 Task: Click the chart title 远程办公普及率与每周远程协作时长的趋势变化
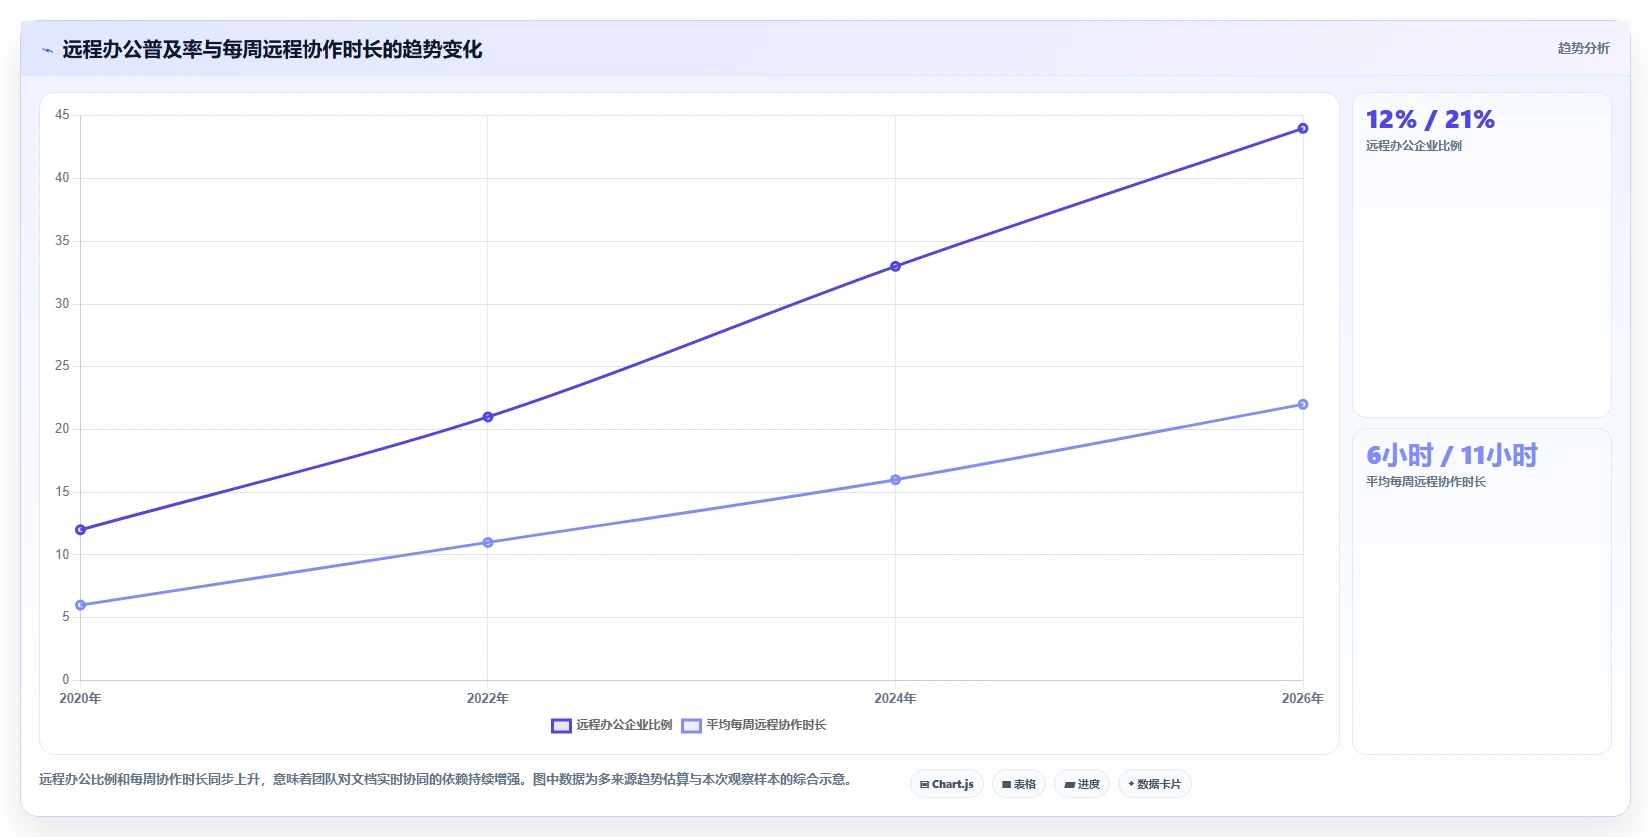272,50
